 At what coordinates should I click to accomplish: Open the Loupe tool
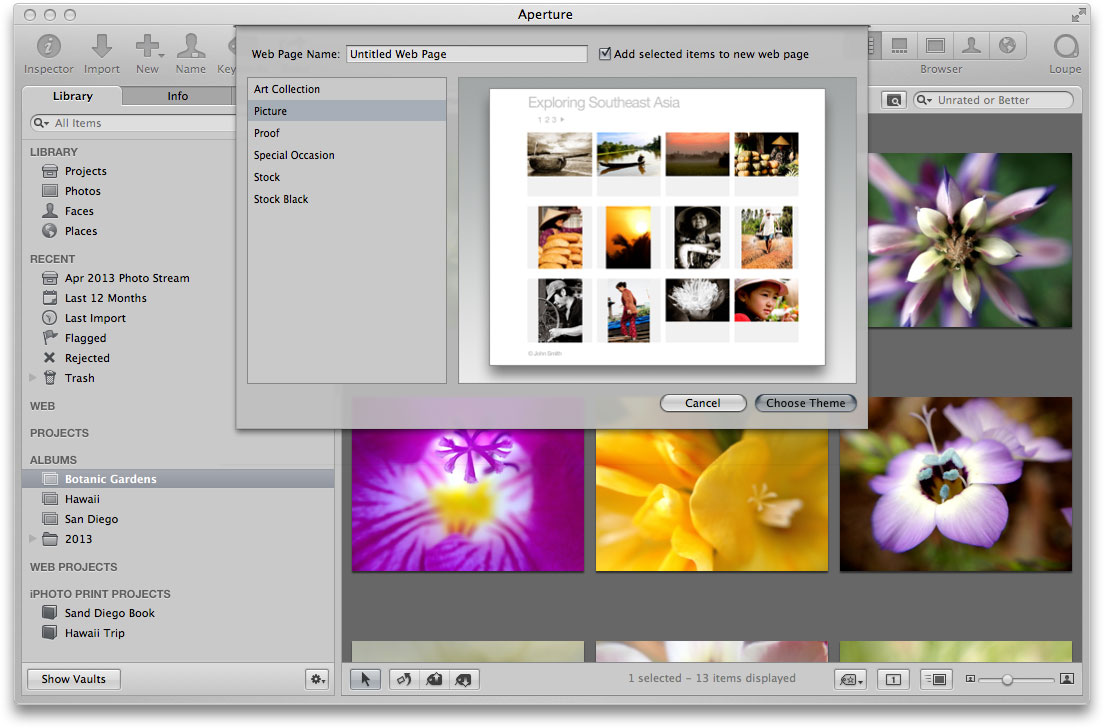pyautogui.click(x=1066, y=47)
